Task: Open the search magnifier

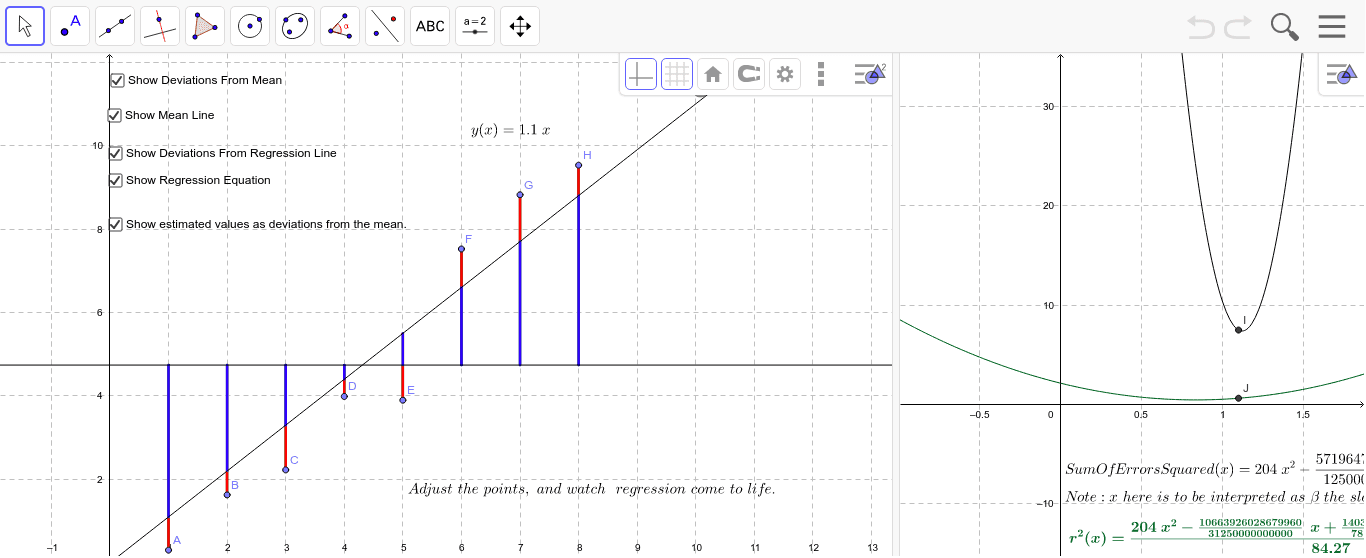Action: [x=1285, y=27]
